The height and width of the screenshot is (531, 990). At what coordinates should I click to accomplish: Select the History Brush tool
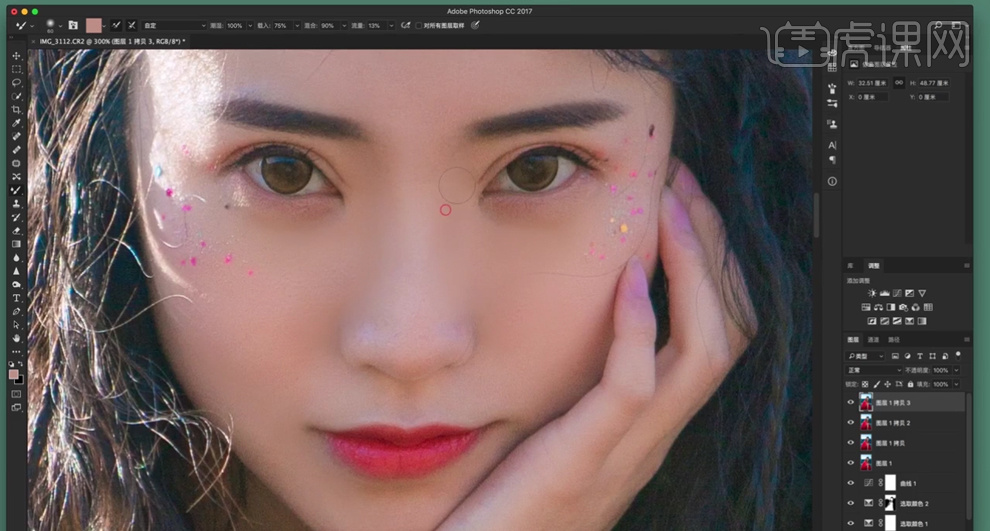pos(16,217)
